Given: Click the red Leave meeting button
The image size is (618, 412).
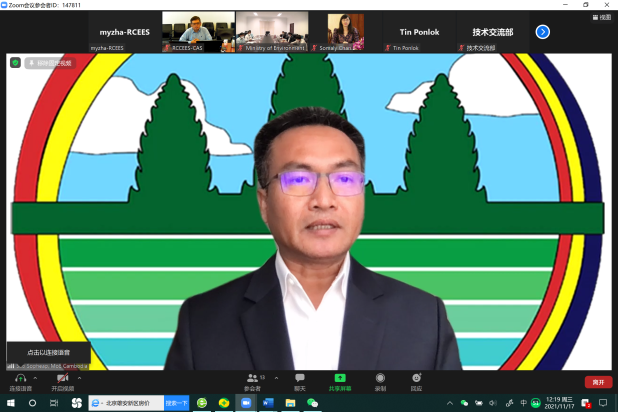Looking at the screenshot, I should 598,382.
